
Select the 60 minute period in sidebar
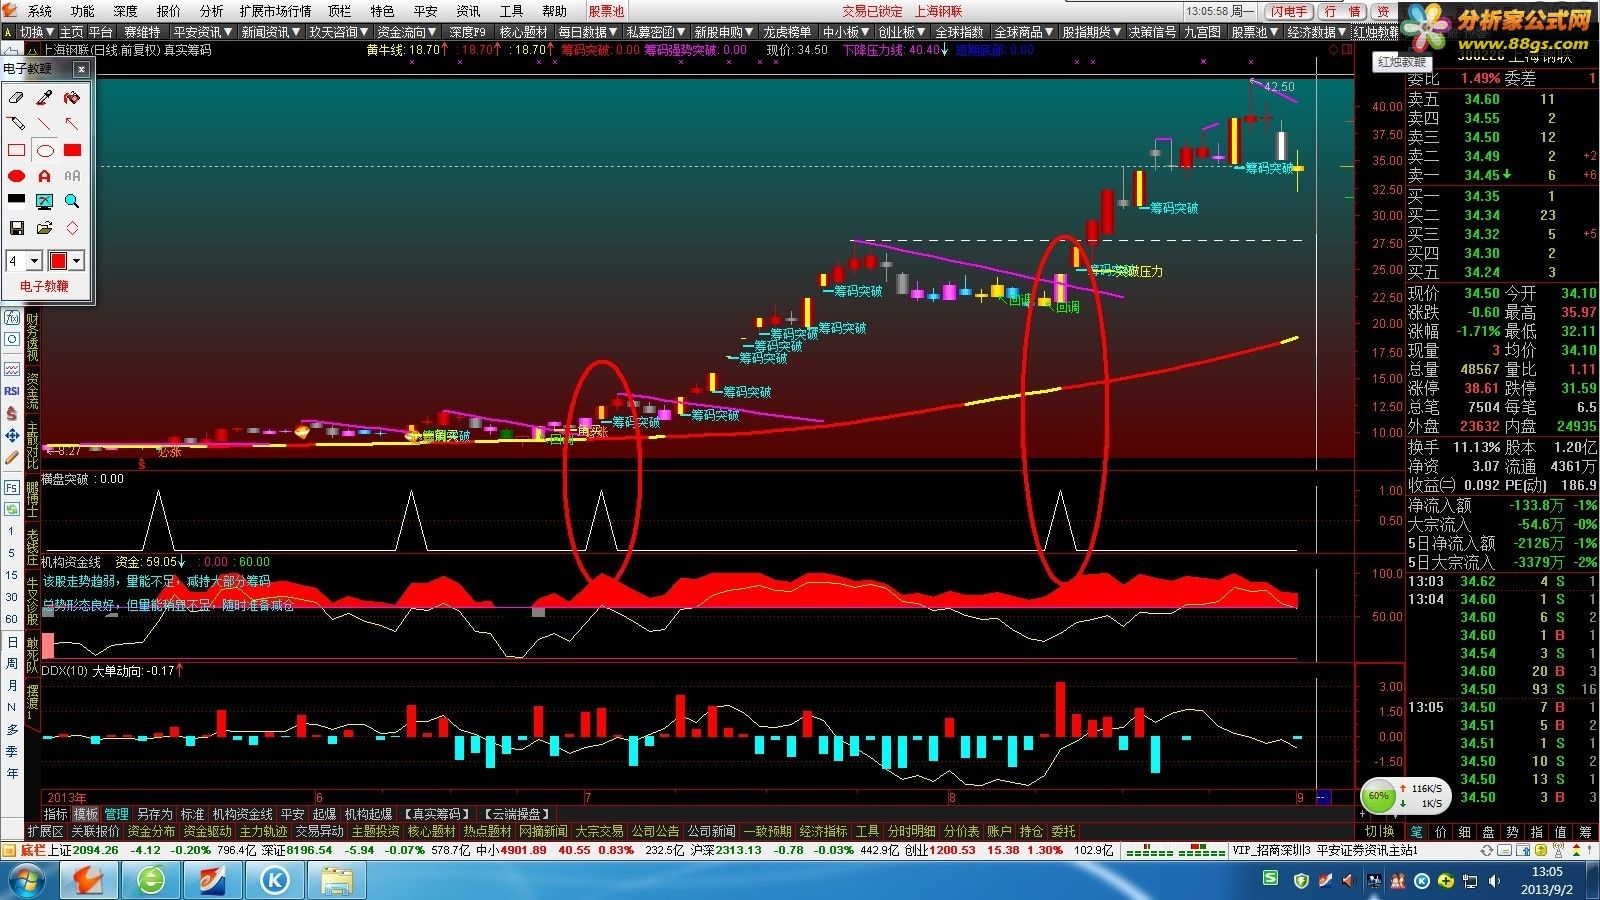(x=11, y=619)
